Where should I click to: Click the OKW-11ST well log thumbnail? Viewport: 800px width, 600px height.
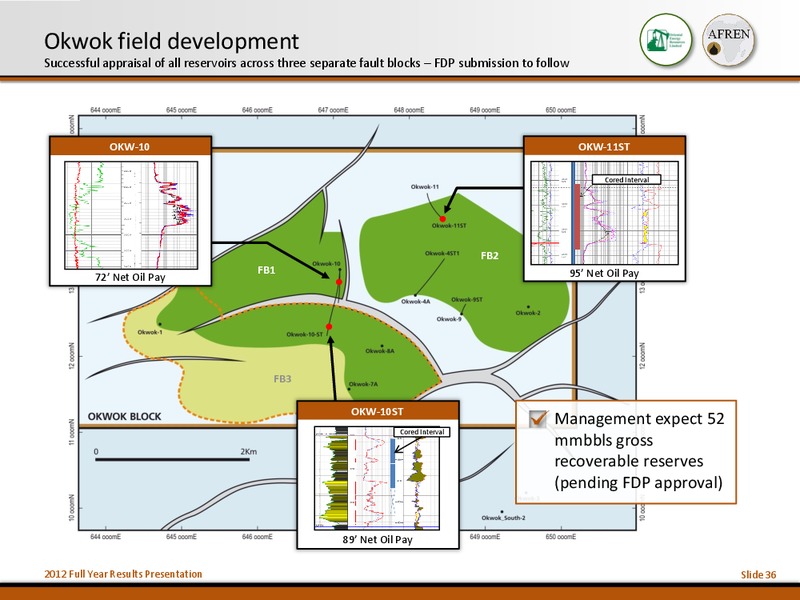coord(605,213)
